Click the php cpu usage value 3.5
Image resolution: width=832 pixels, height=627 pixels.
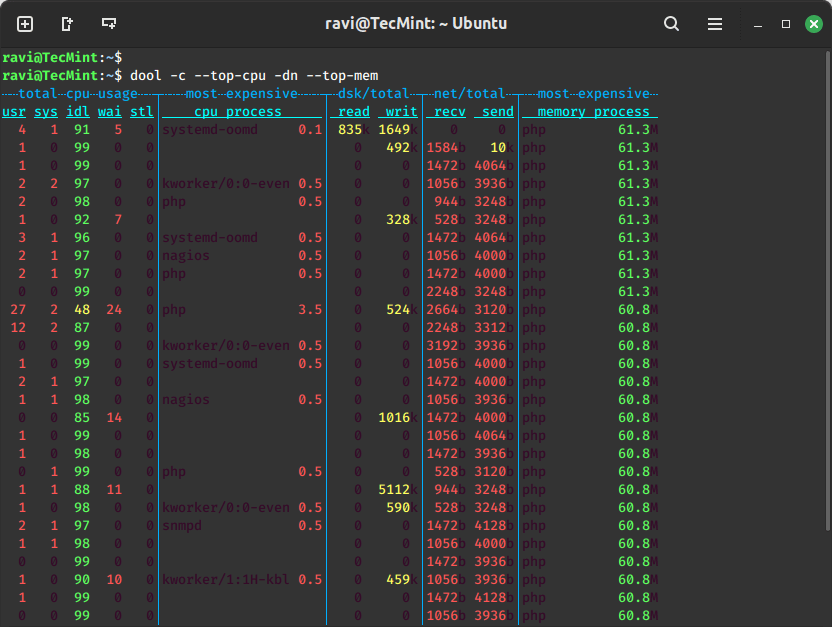(x=310, y=309)
